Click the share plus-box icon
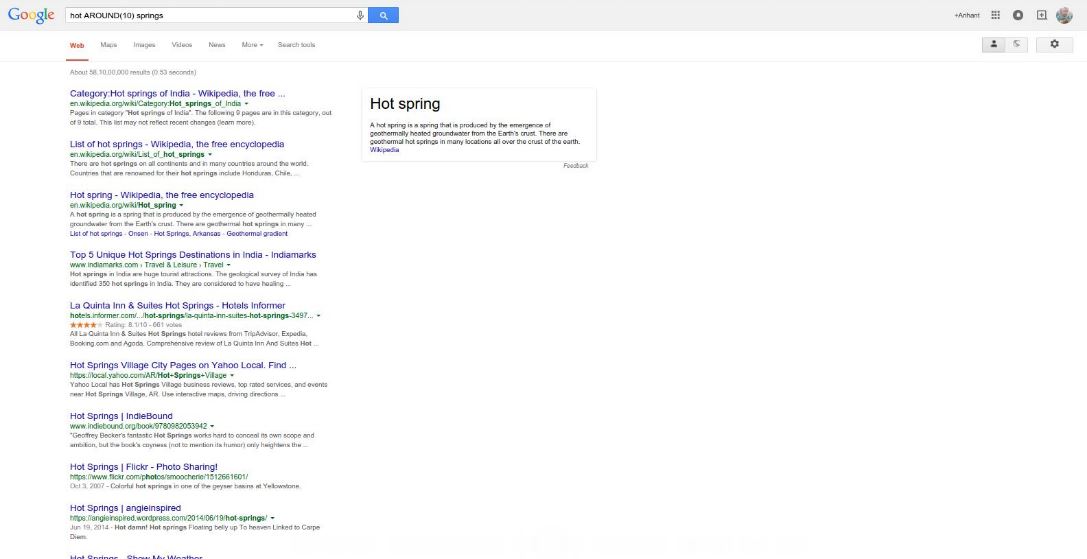Screen dimensions: 1087x559 (x=1041, y=15)
